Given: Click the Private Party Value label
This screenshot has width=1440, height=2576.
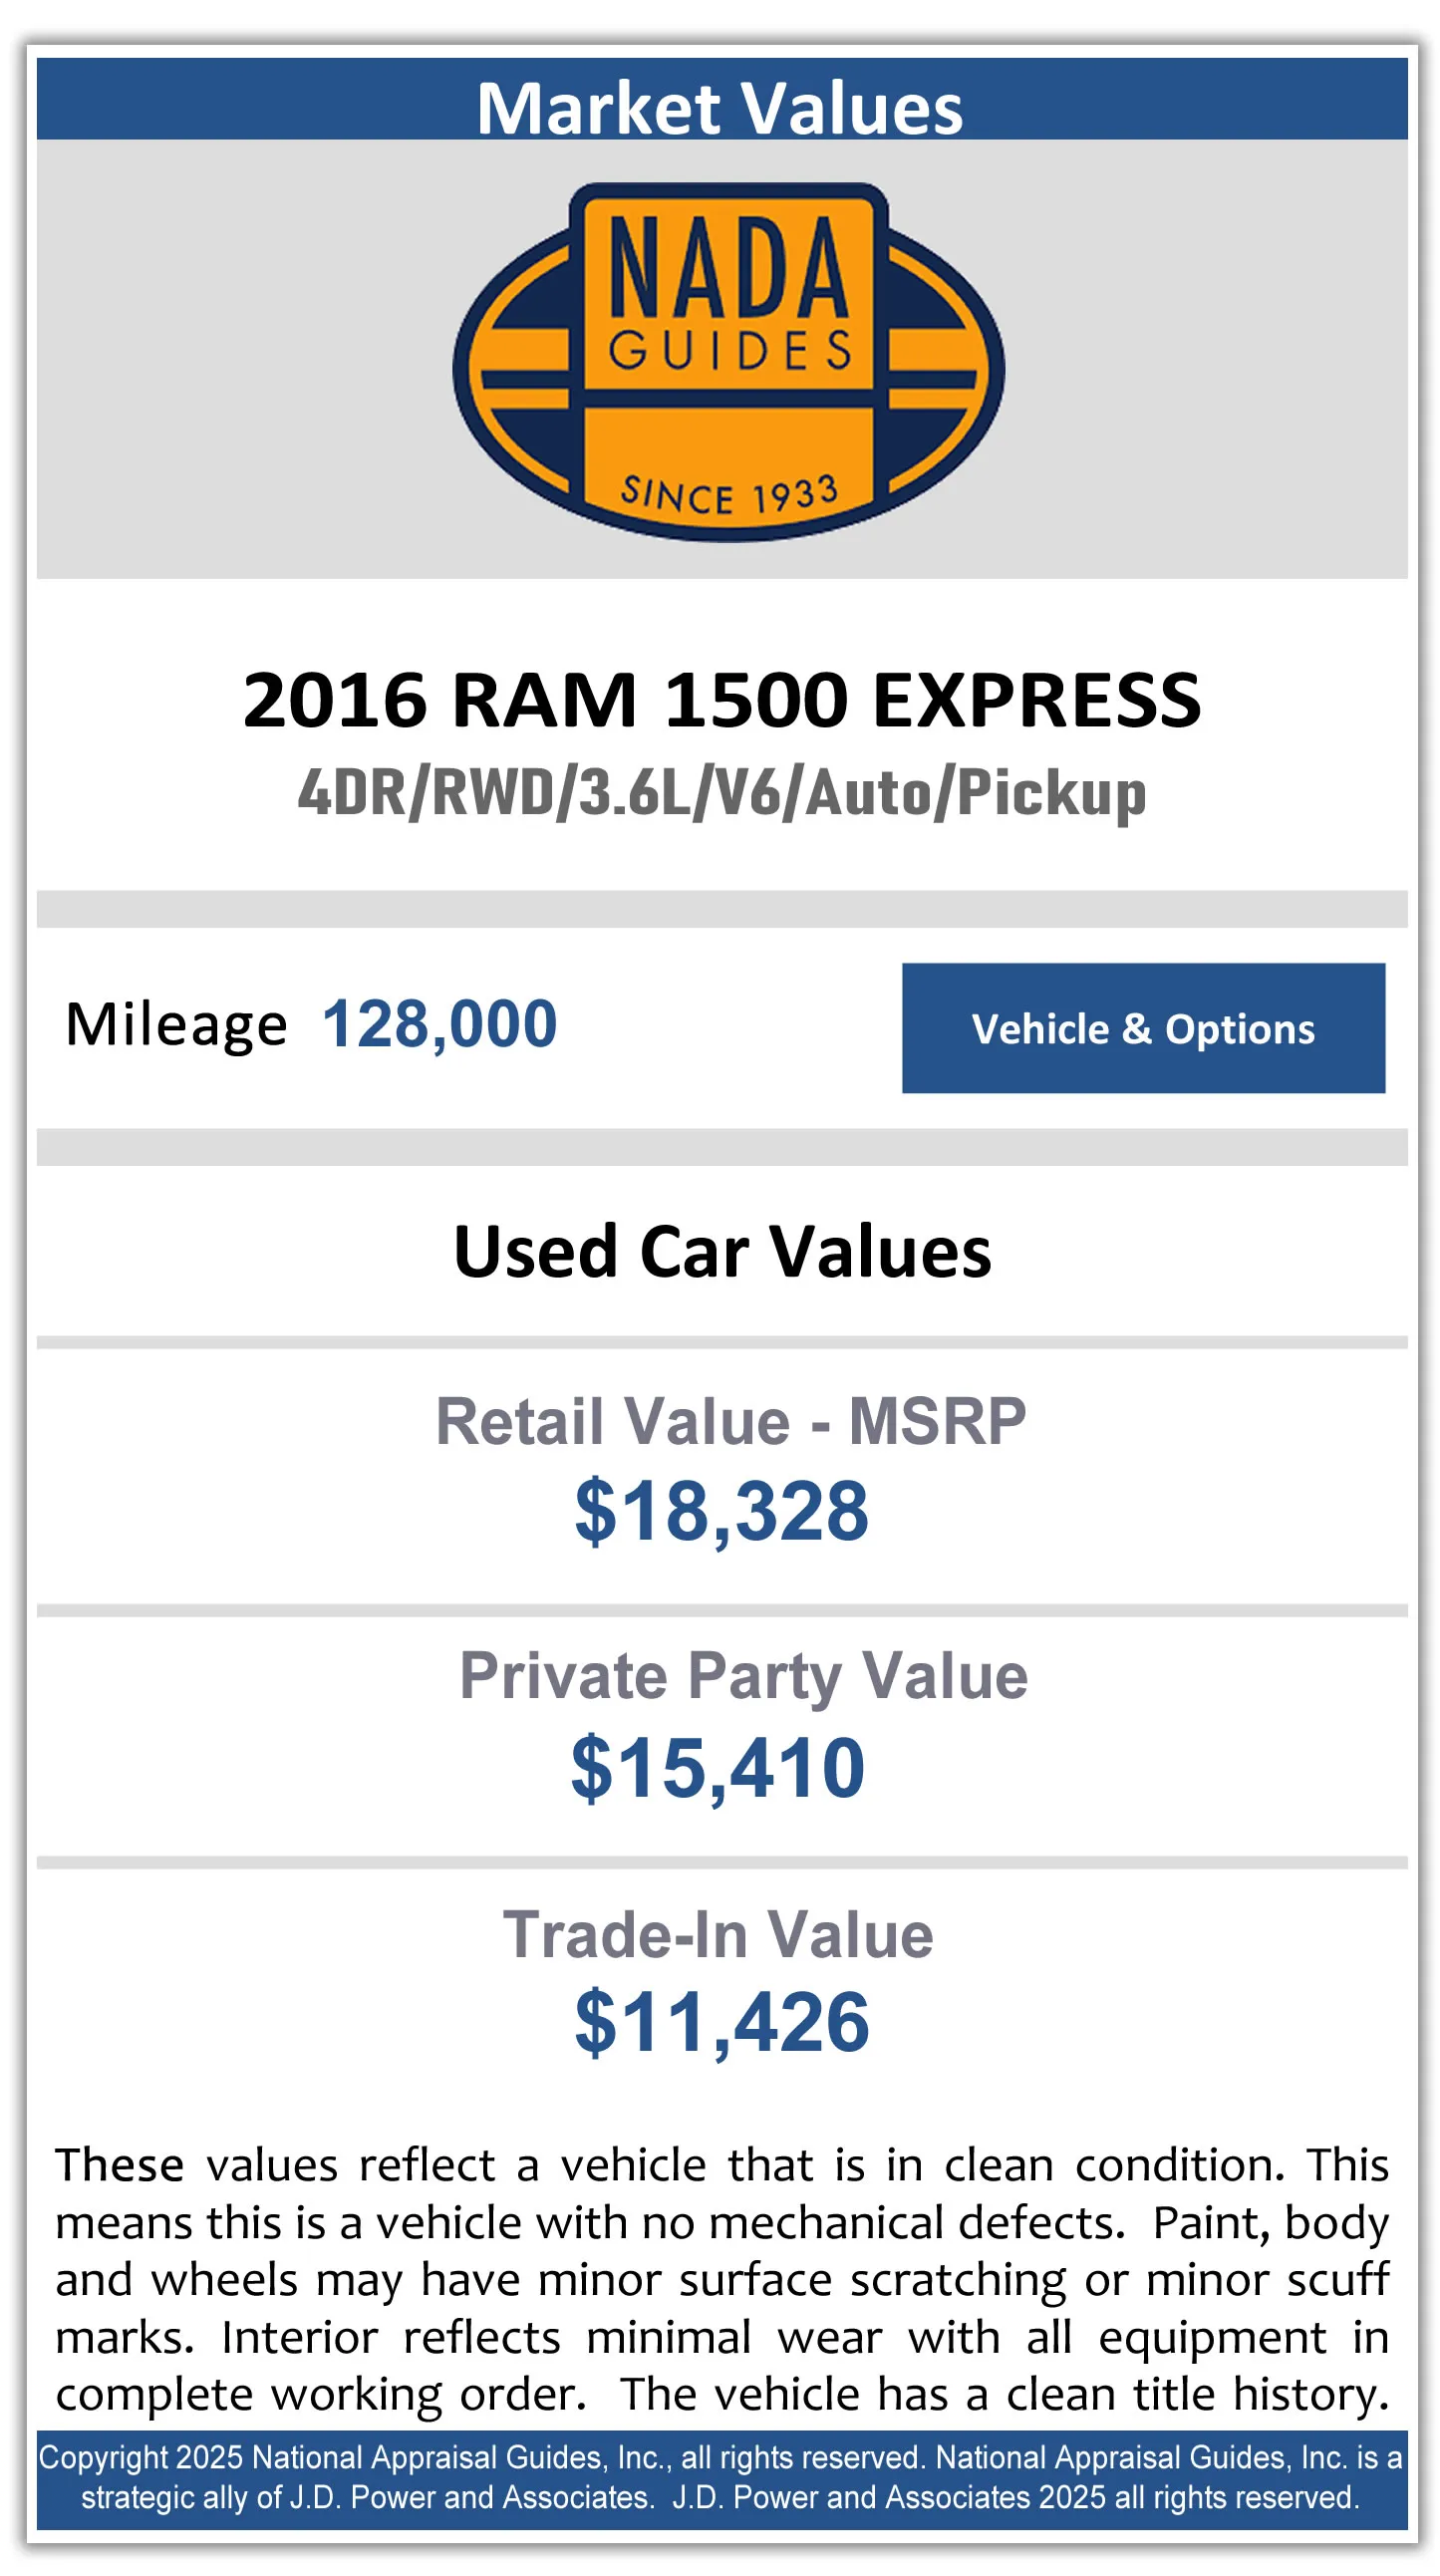Looking at the screenshot, I should tap(743, 1676).
